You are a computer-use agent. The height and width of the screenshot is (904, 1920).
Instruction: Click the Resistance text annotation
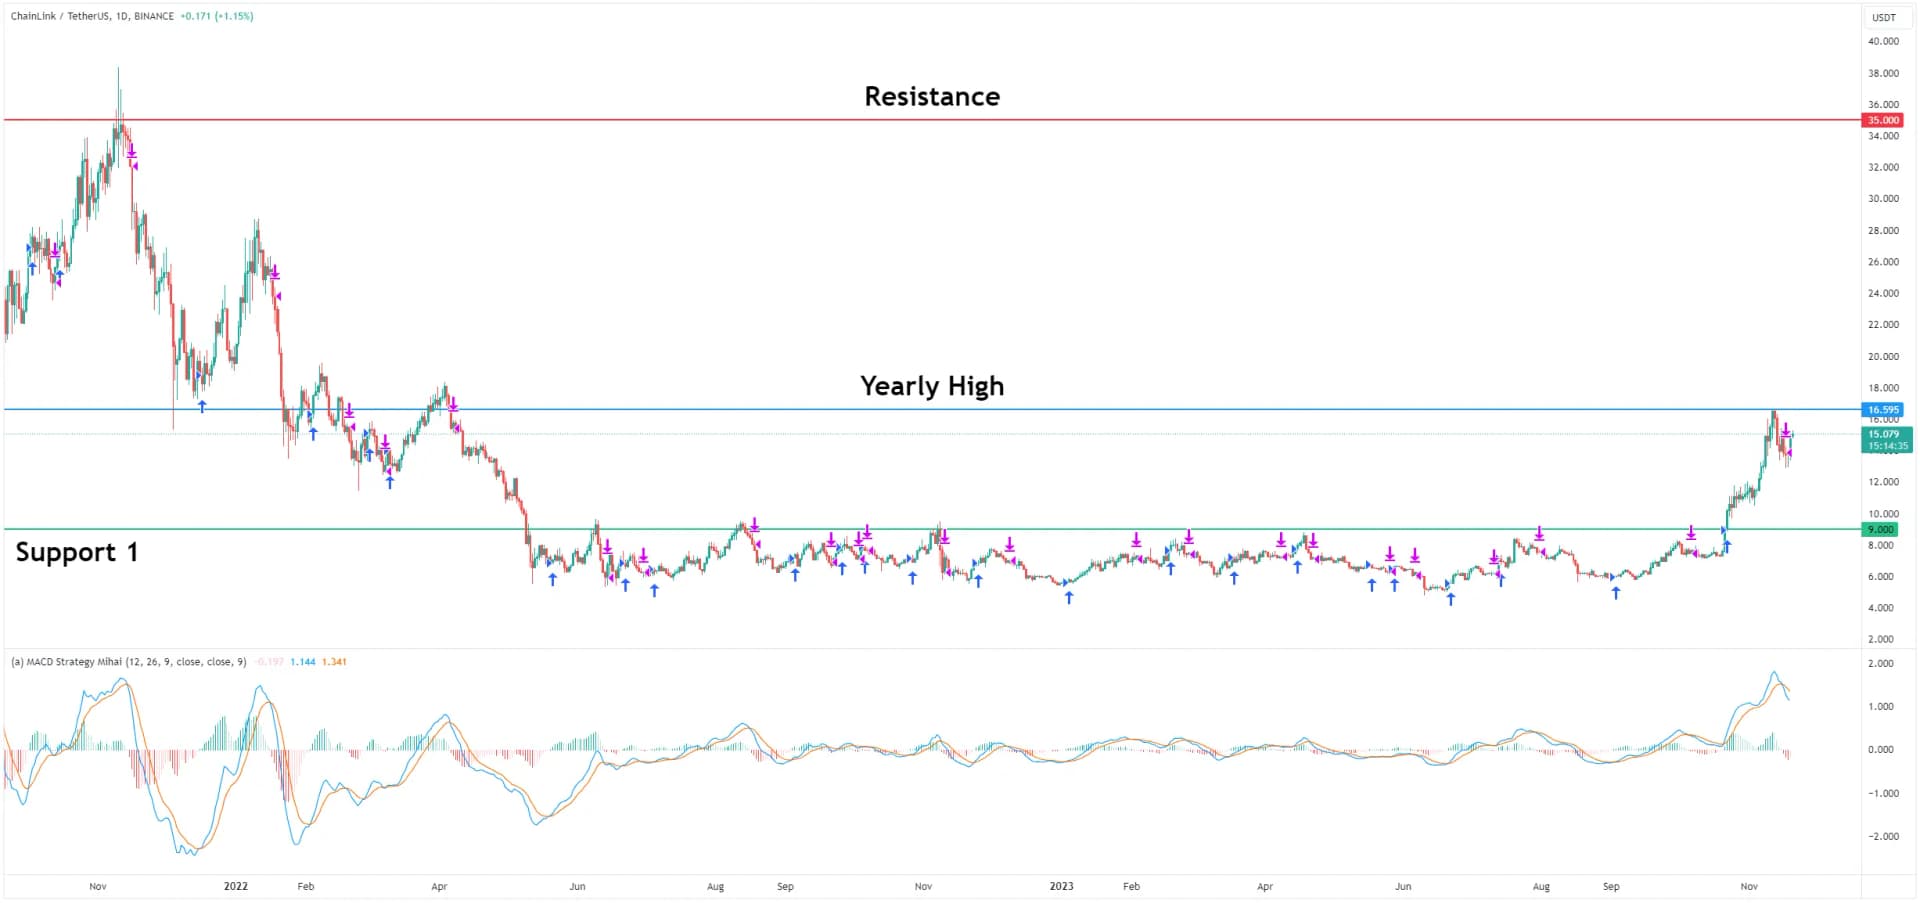931,96
